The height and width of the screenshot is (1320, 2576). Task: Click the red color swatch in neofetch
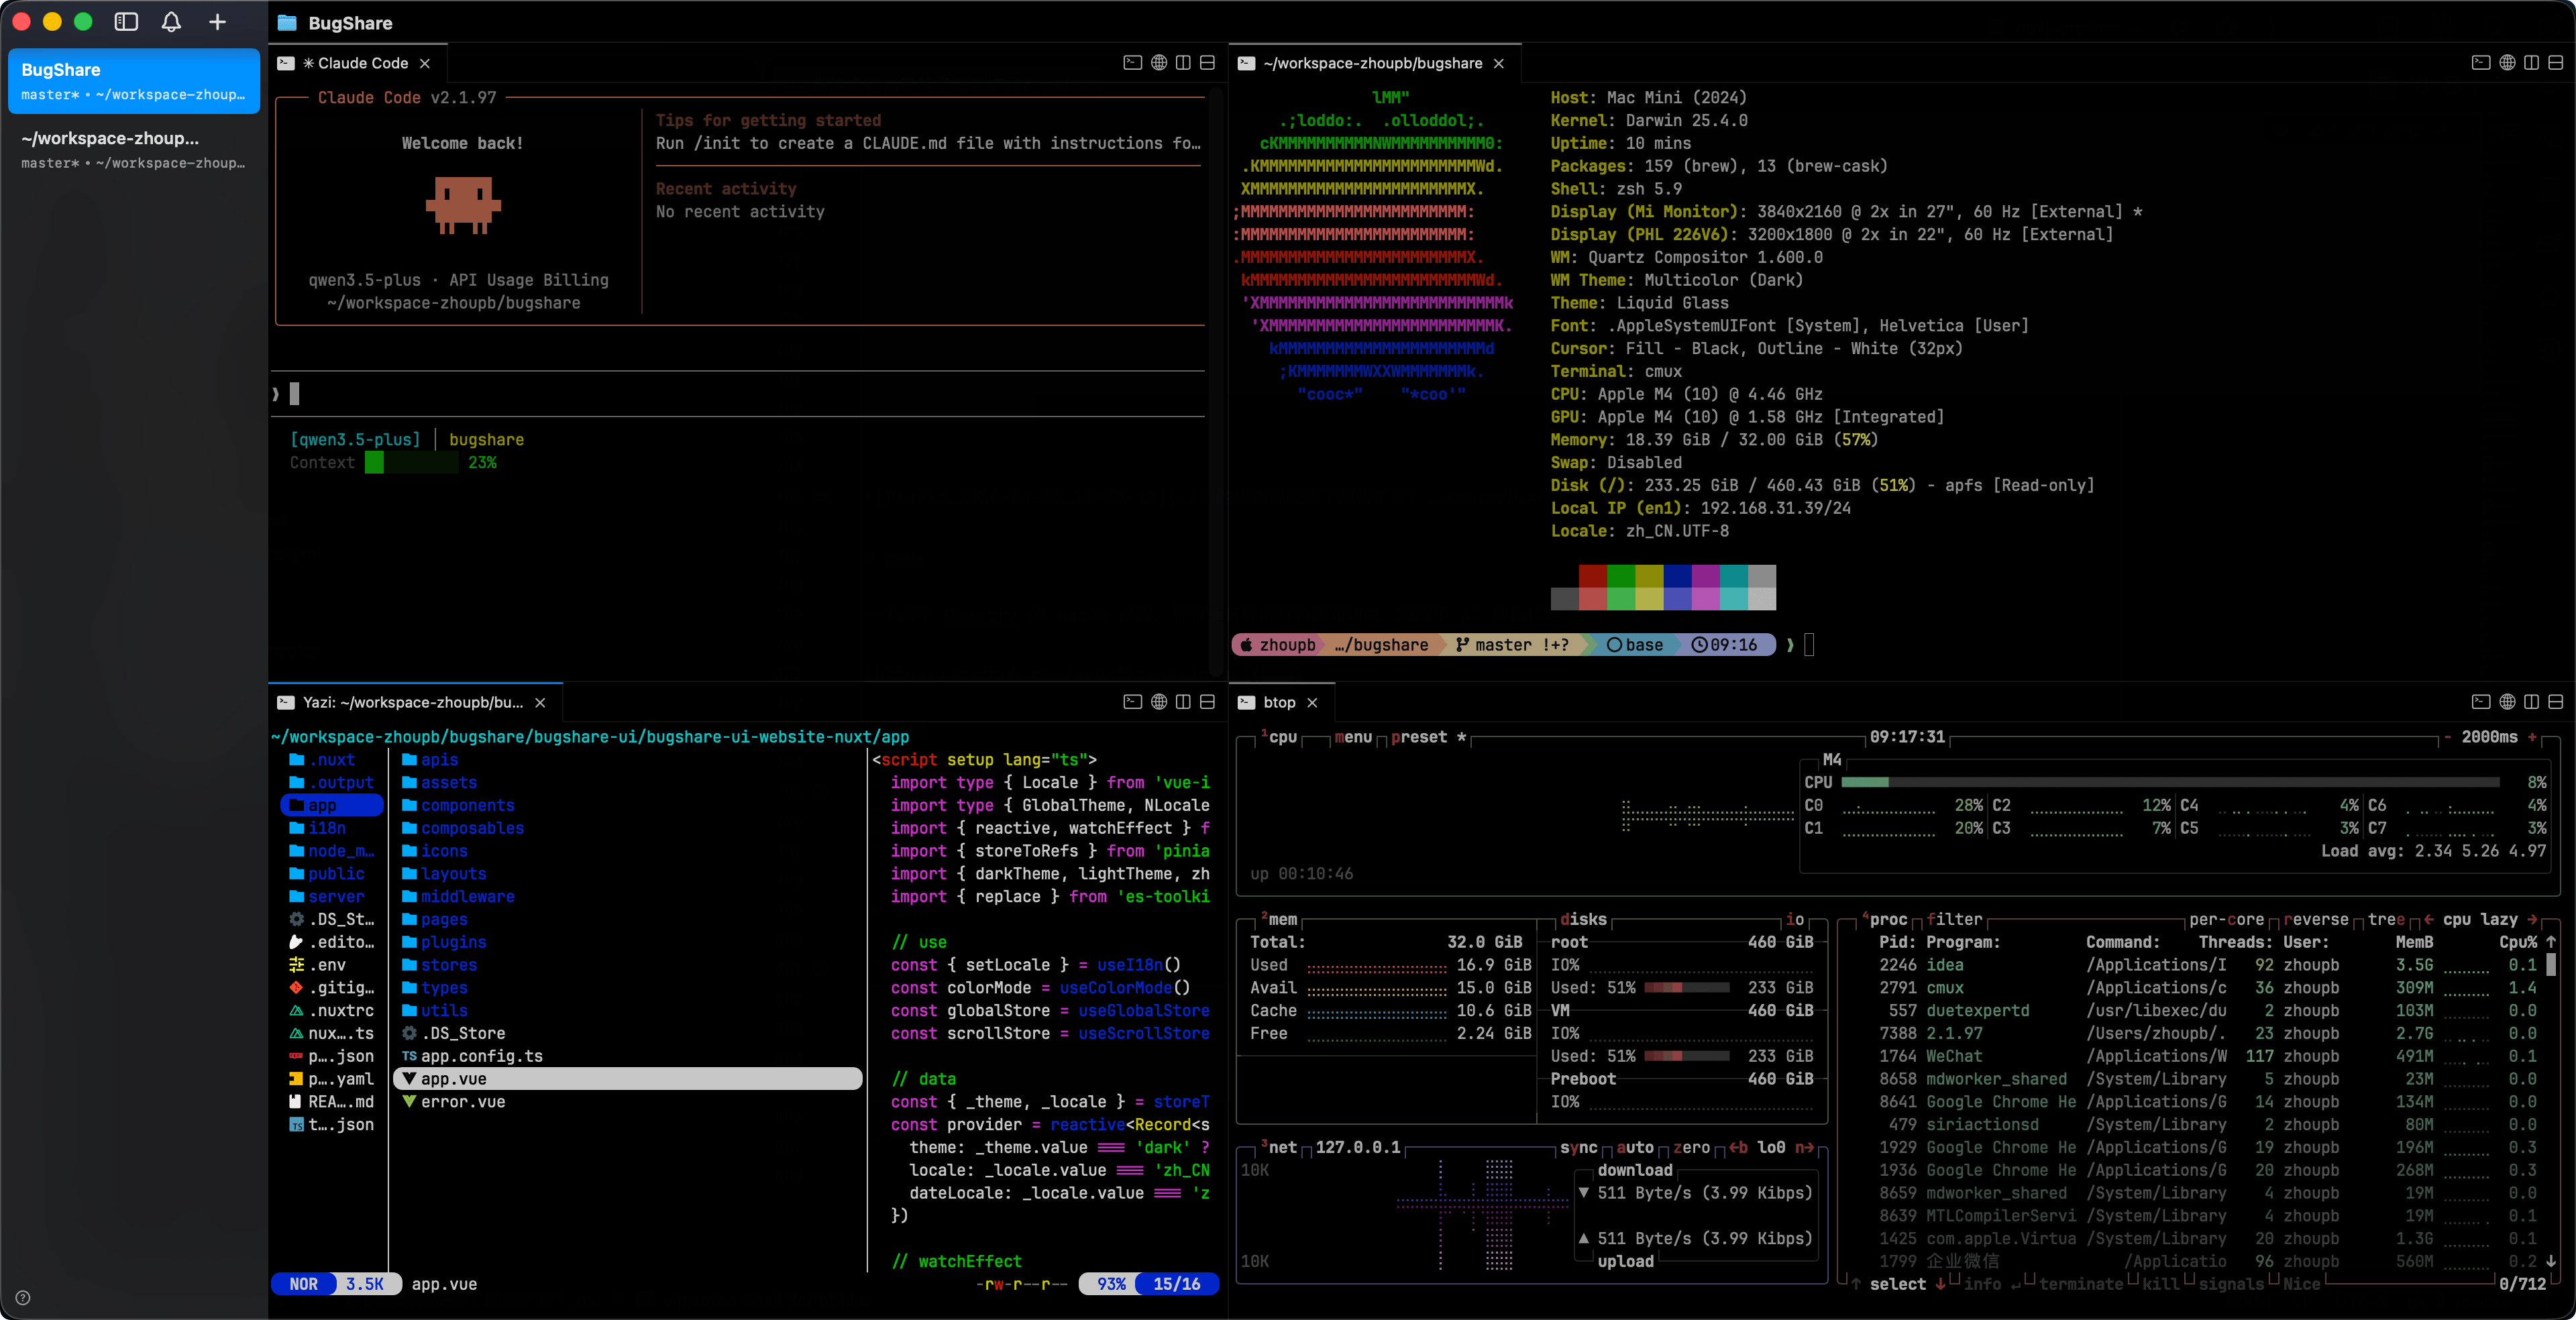[1593, 576]
